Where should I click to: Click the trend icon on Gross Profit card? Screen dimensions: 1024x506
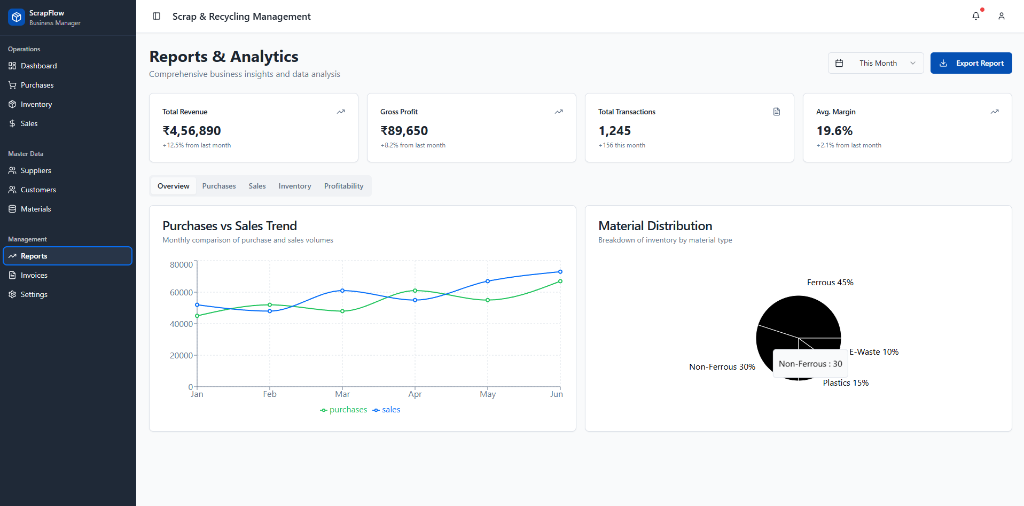coord(558,112)
